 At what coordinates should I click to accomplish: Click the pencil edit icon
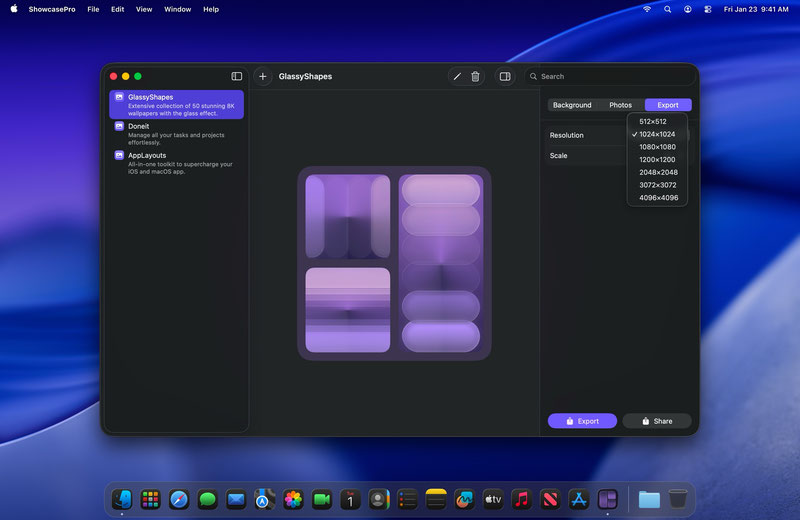point(457,76)
